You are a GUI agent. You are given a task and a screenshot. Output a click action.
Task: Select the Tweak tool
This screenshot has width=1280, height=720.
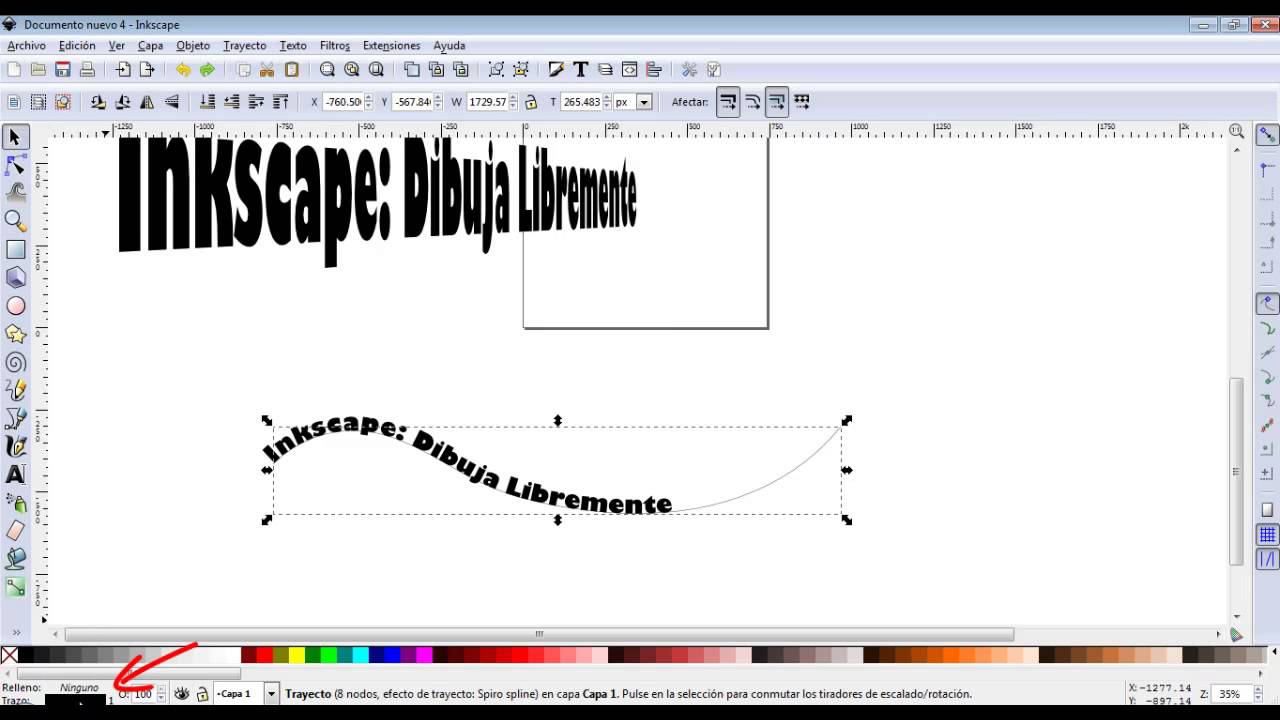(15, 193)
